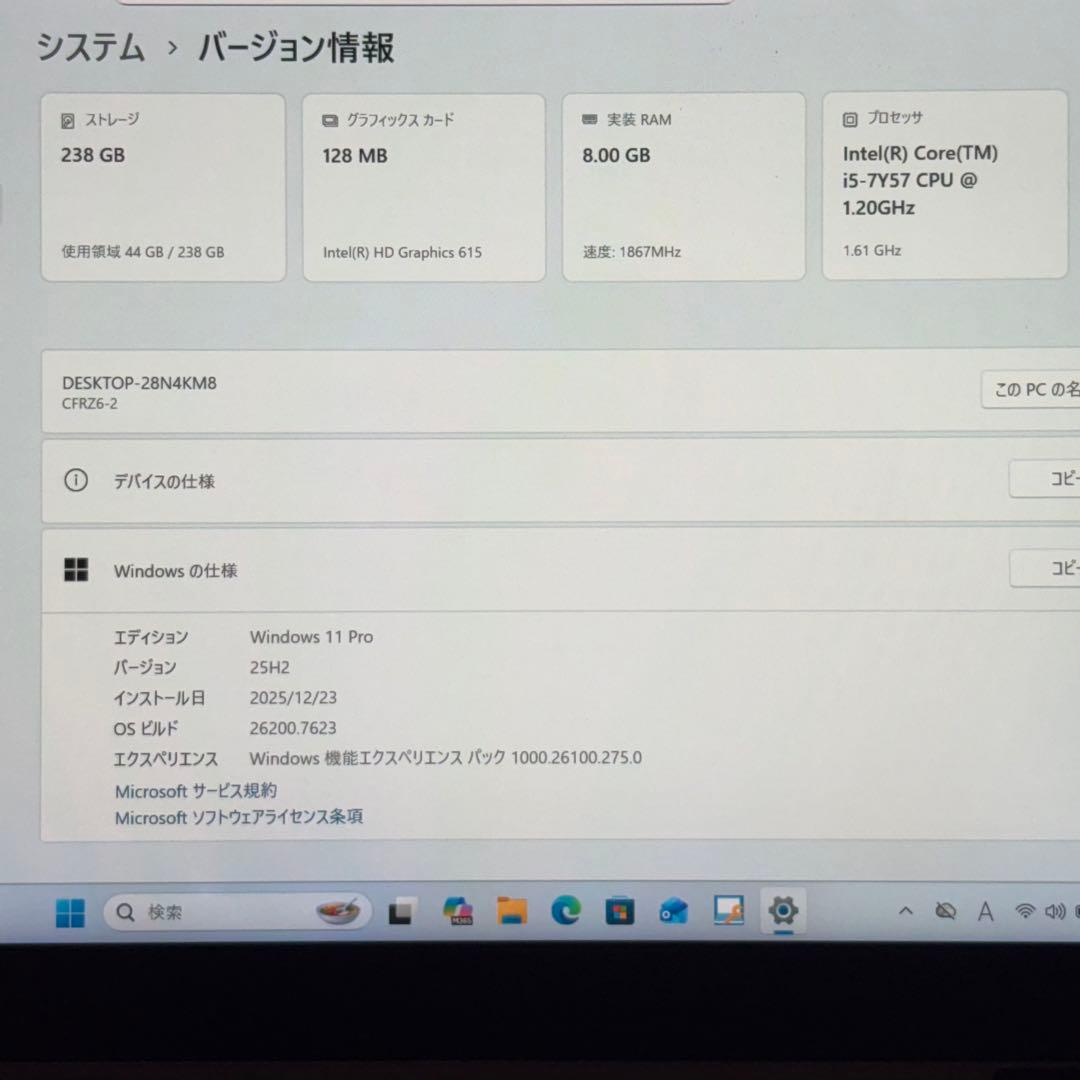The image size is (1080, 1080).
Task: Open the Wi-Fi icon in system tray
Action: (1024, 911)
